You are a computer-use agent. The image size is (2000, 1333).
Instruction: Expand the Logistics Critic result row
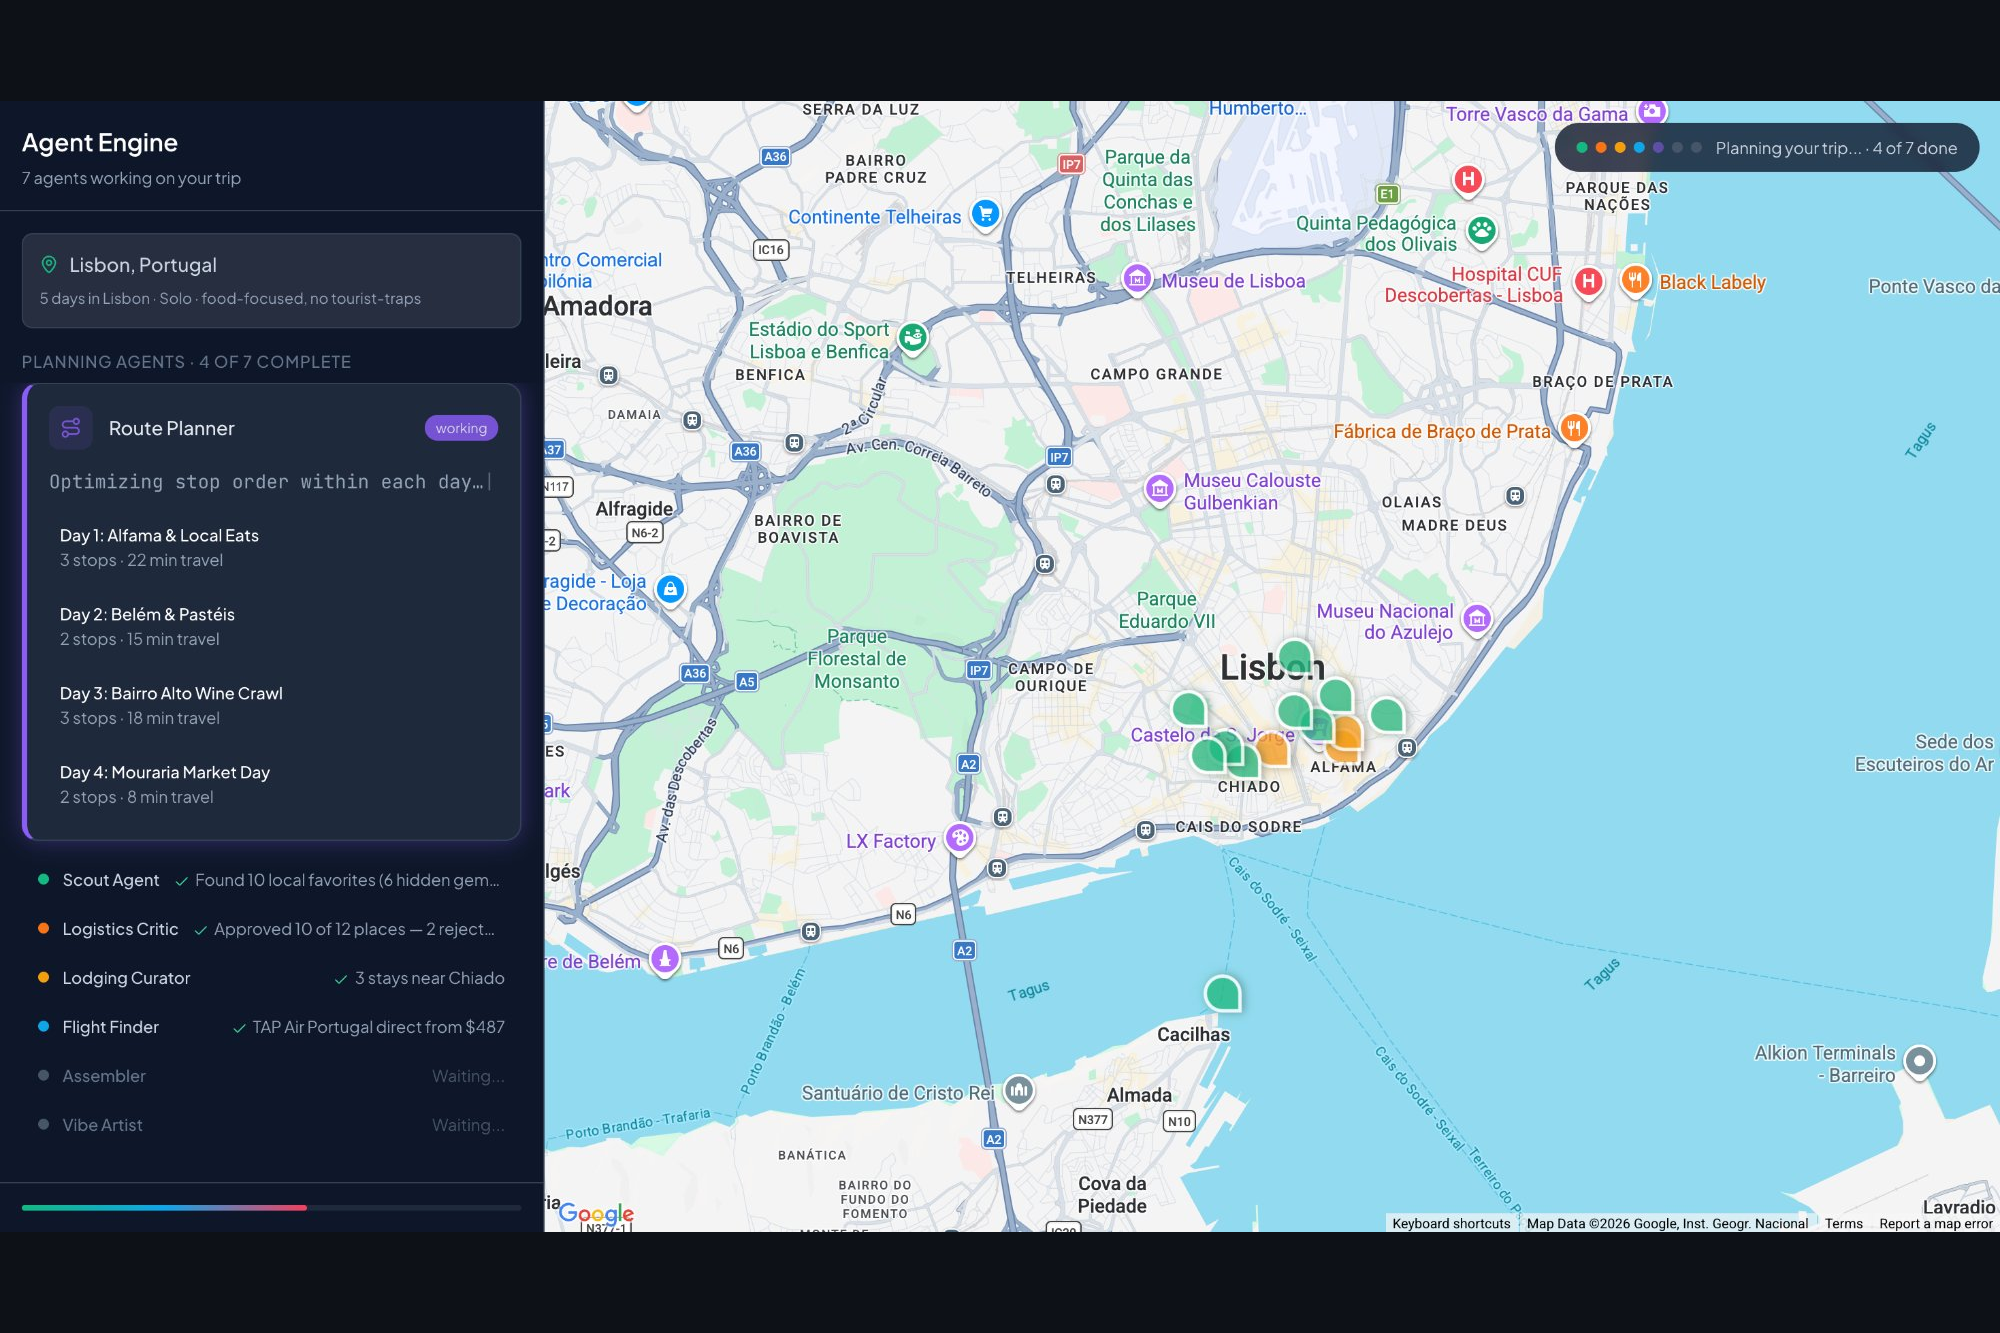tap(270, 929)
